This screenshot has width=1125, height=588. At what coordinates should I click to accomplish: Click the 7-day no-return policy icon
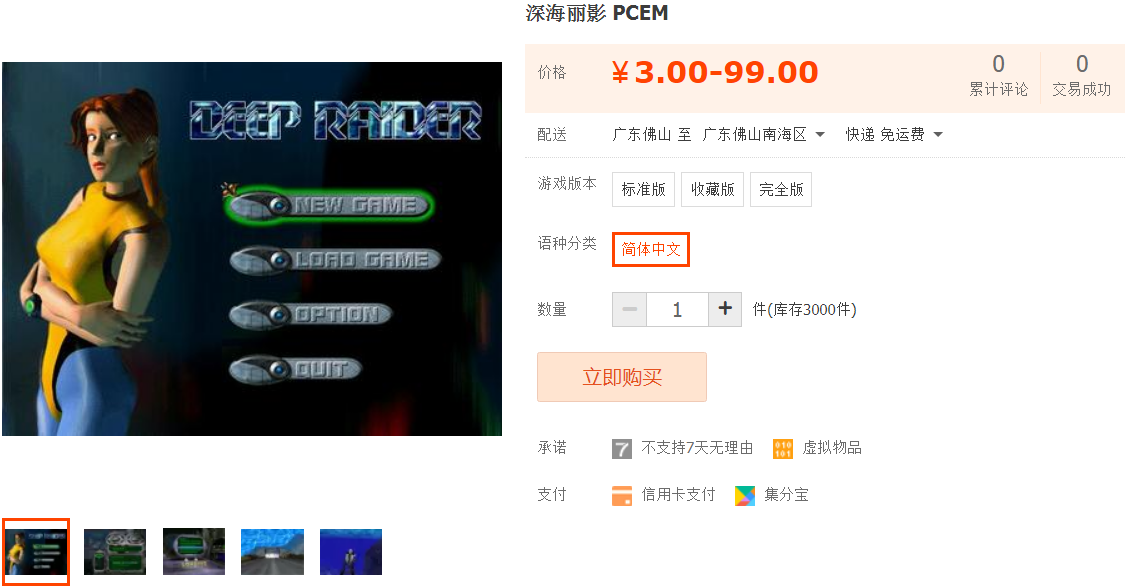(621, 449)
